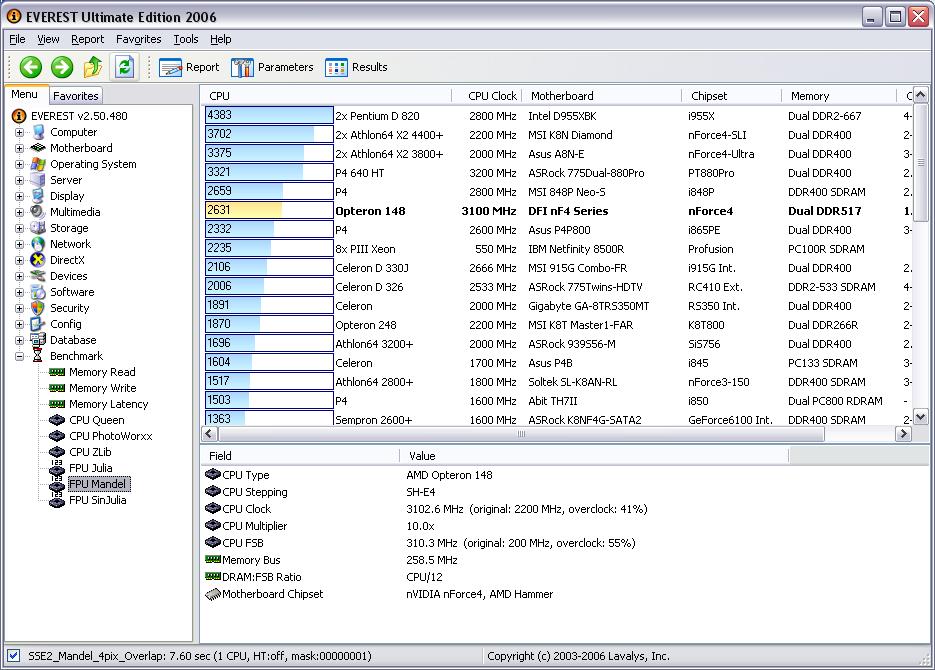The width and height of the screenshot is (935, 670).
Task: Select the Memory Latency benchmark
Action: (109, 404)
